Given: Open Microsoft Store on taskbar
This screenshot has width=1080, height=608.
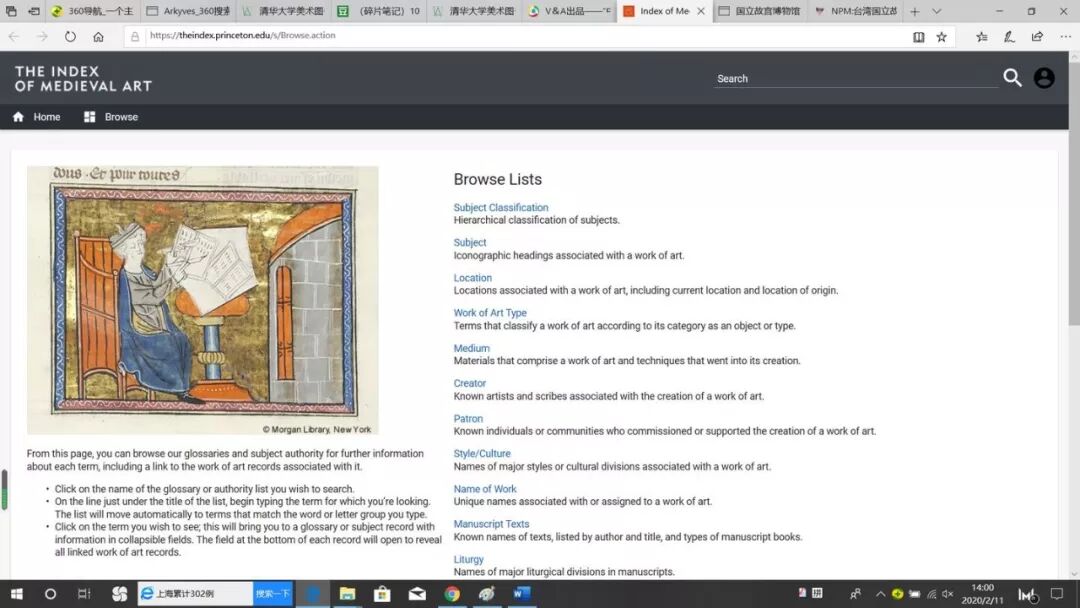Looking at the screenshot, I should click(382, 594).
